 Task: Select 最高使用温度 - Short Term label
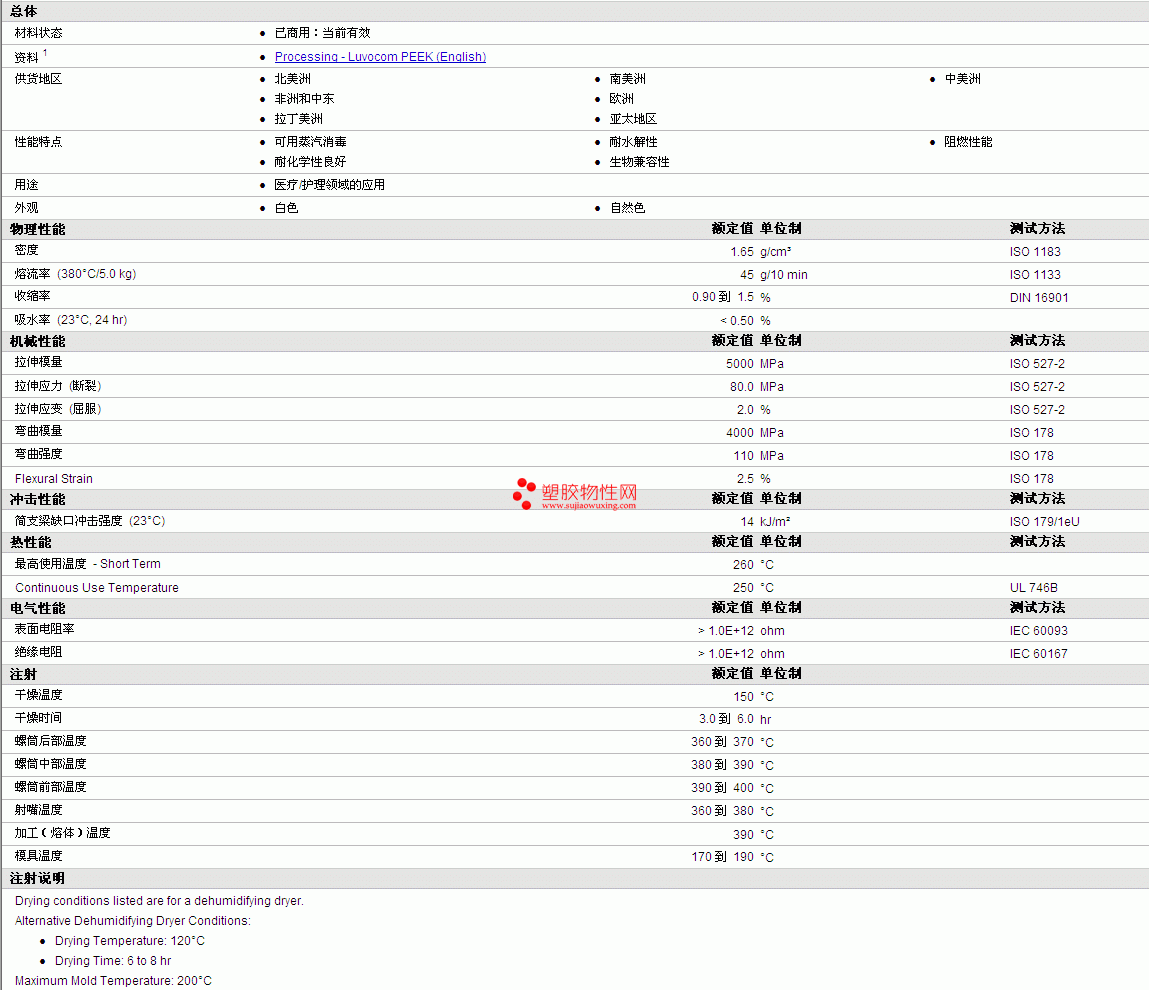pos(88,564)
